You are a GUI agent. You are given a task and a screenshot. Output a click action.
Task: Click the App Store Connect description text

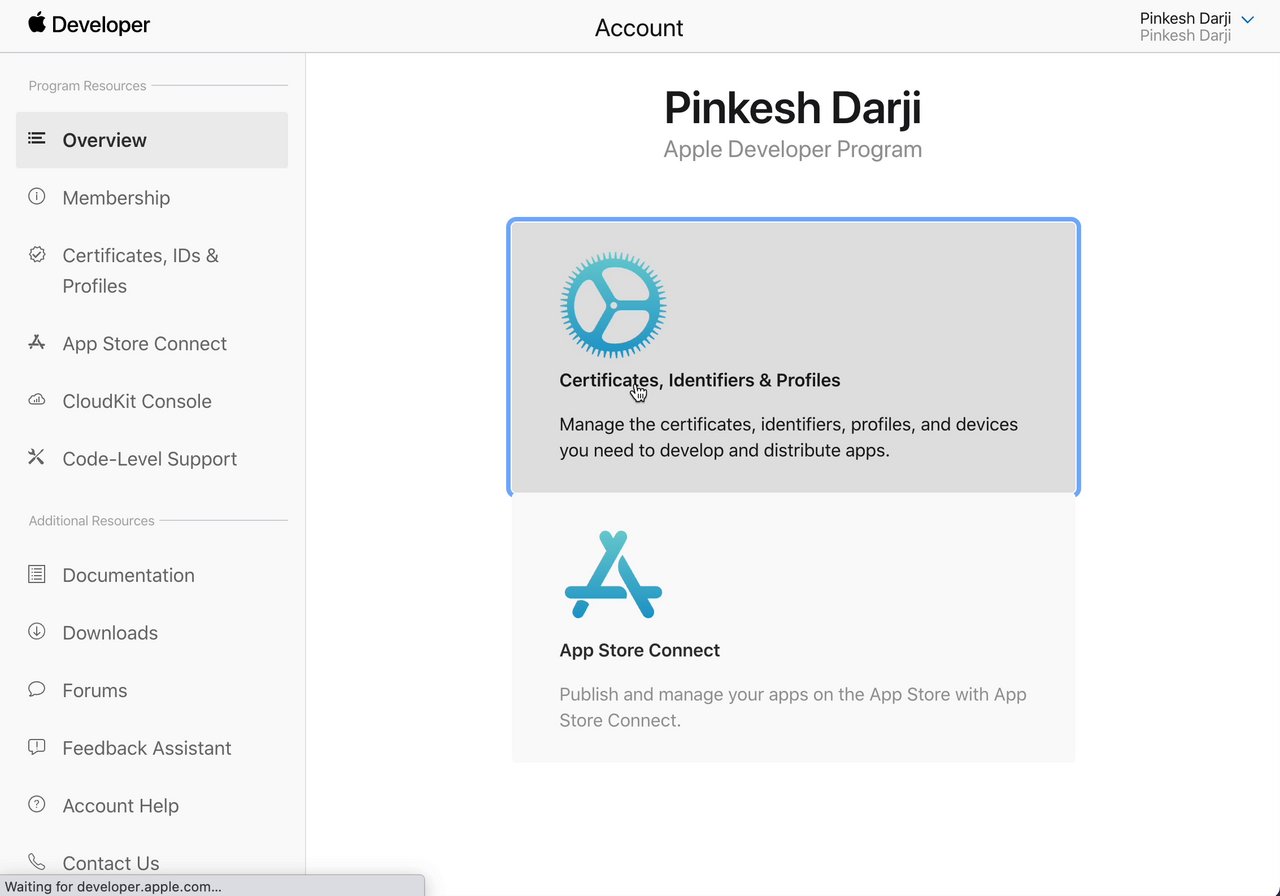pos(793,707)
